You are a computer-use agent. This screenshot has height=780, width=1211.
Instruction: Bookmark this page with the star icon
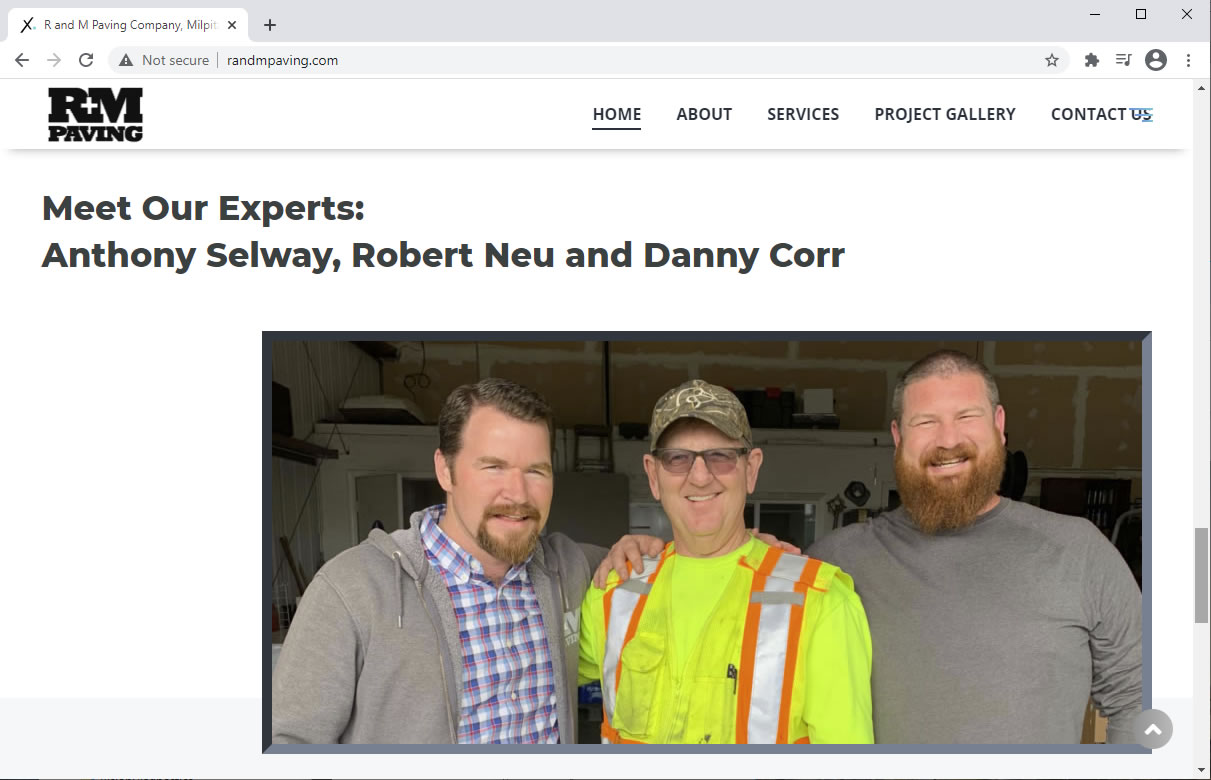point(1052,60)
